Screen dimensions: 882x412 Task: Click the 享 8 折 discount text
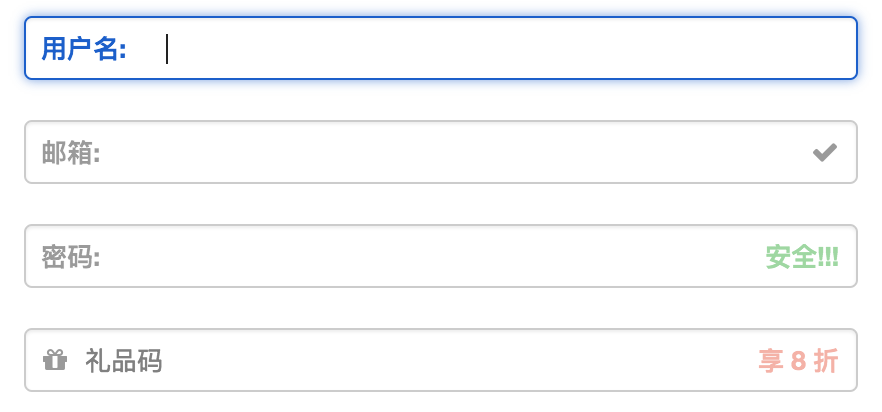pos(798,361)
